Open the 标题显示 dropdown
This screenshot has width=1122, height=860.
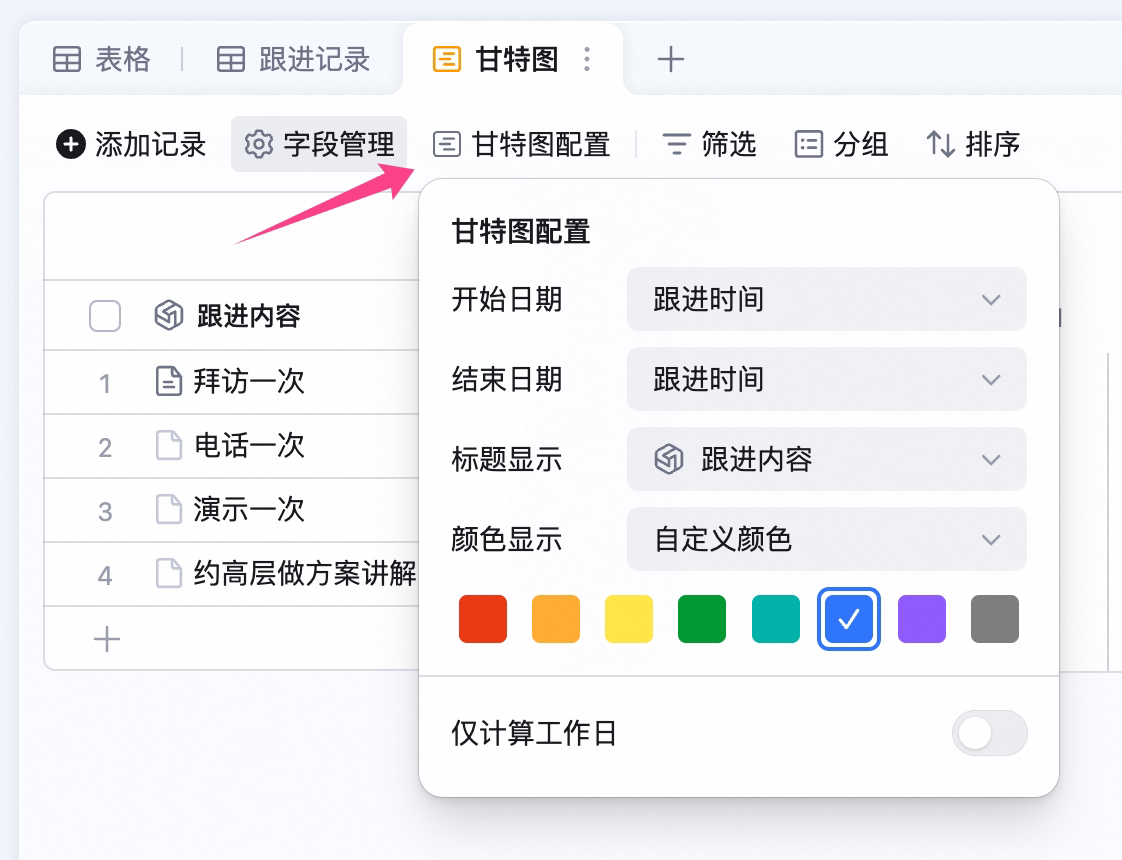tap(826, 459)
